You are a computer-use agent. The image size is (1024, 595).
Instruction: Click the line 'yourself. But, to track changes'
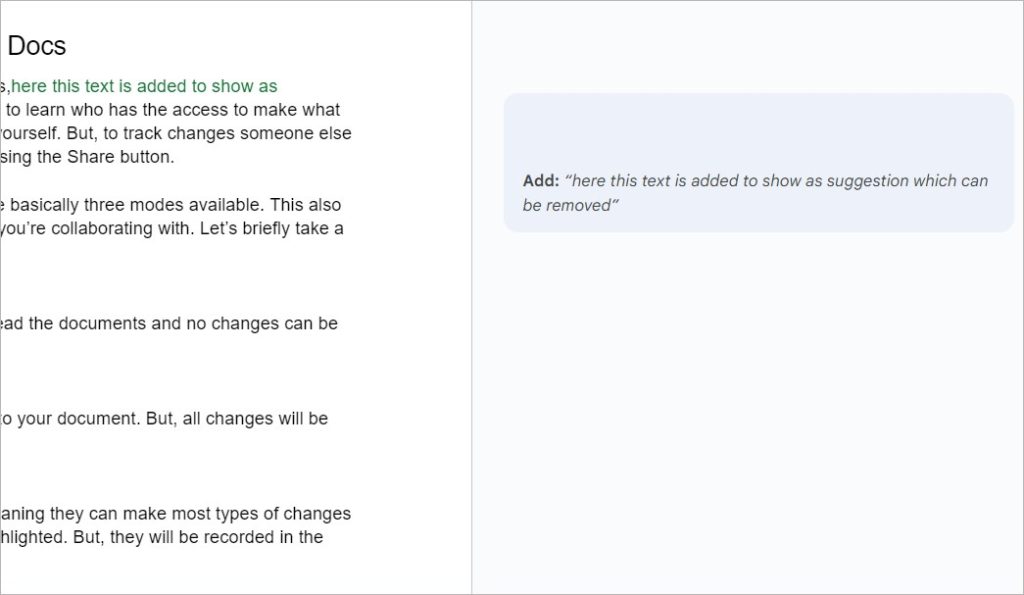(175, 133)
